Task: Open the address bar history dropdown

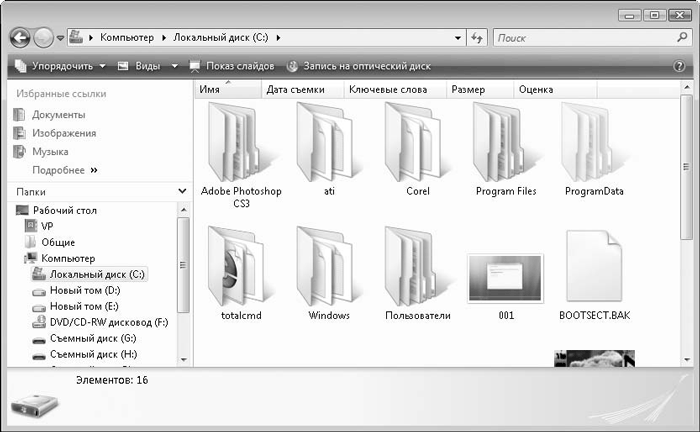Action: point(458,38)
